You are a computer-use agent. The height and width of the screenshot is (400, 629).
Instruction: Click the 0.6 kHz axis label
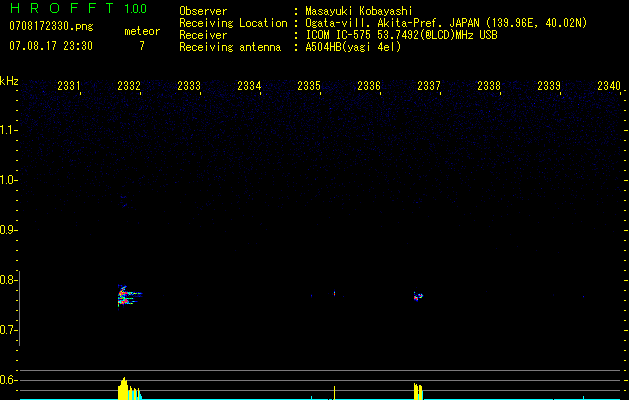point(8,380)
